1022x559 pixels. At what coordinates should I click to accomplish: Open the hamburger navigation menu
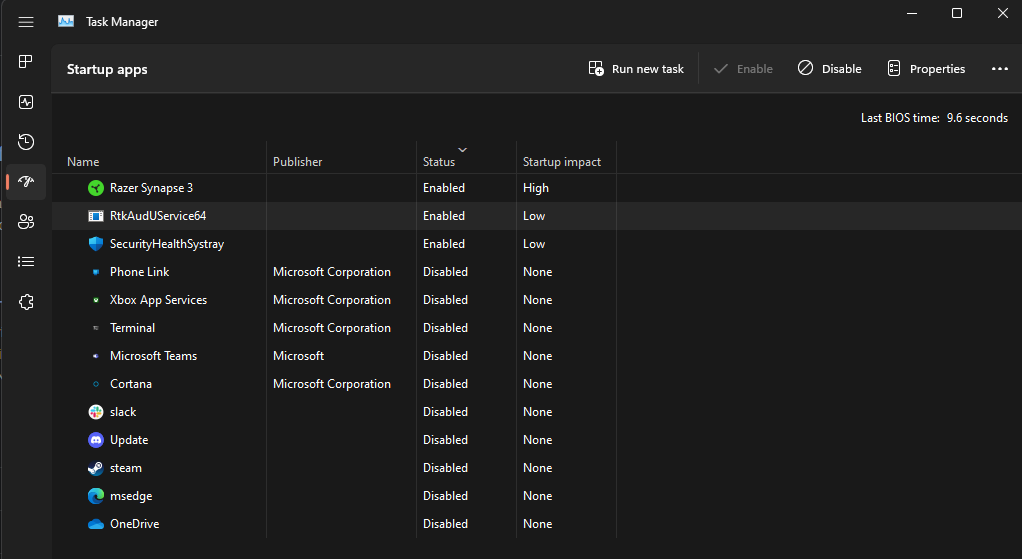pos(26,22)
